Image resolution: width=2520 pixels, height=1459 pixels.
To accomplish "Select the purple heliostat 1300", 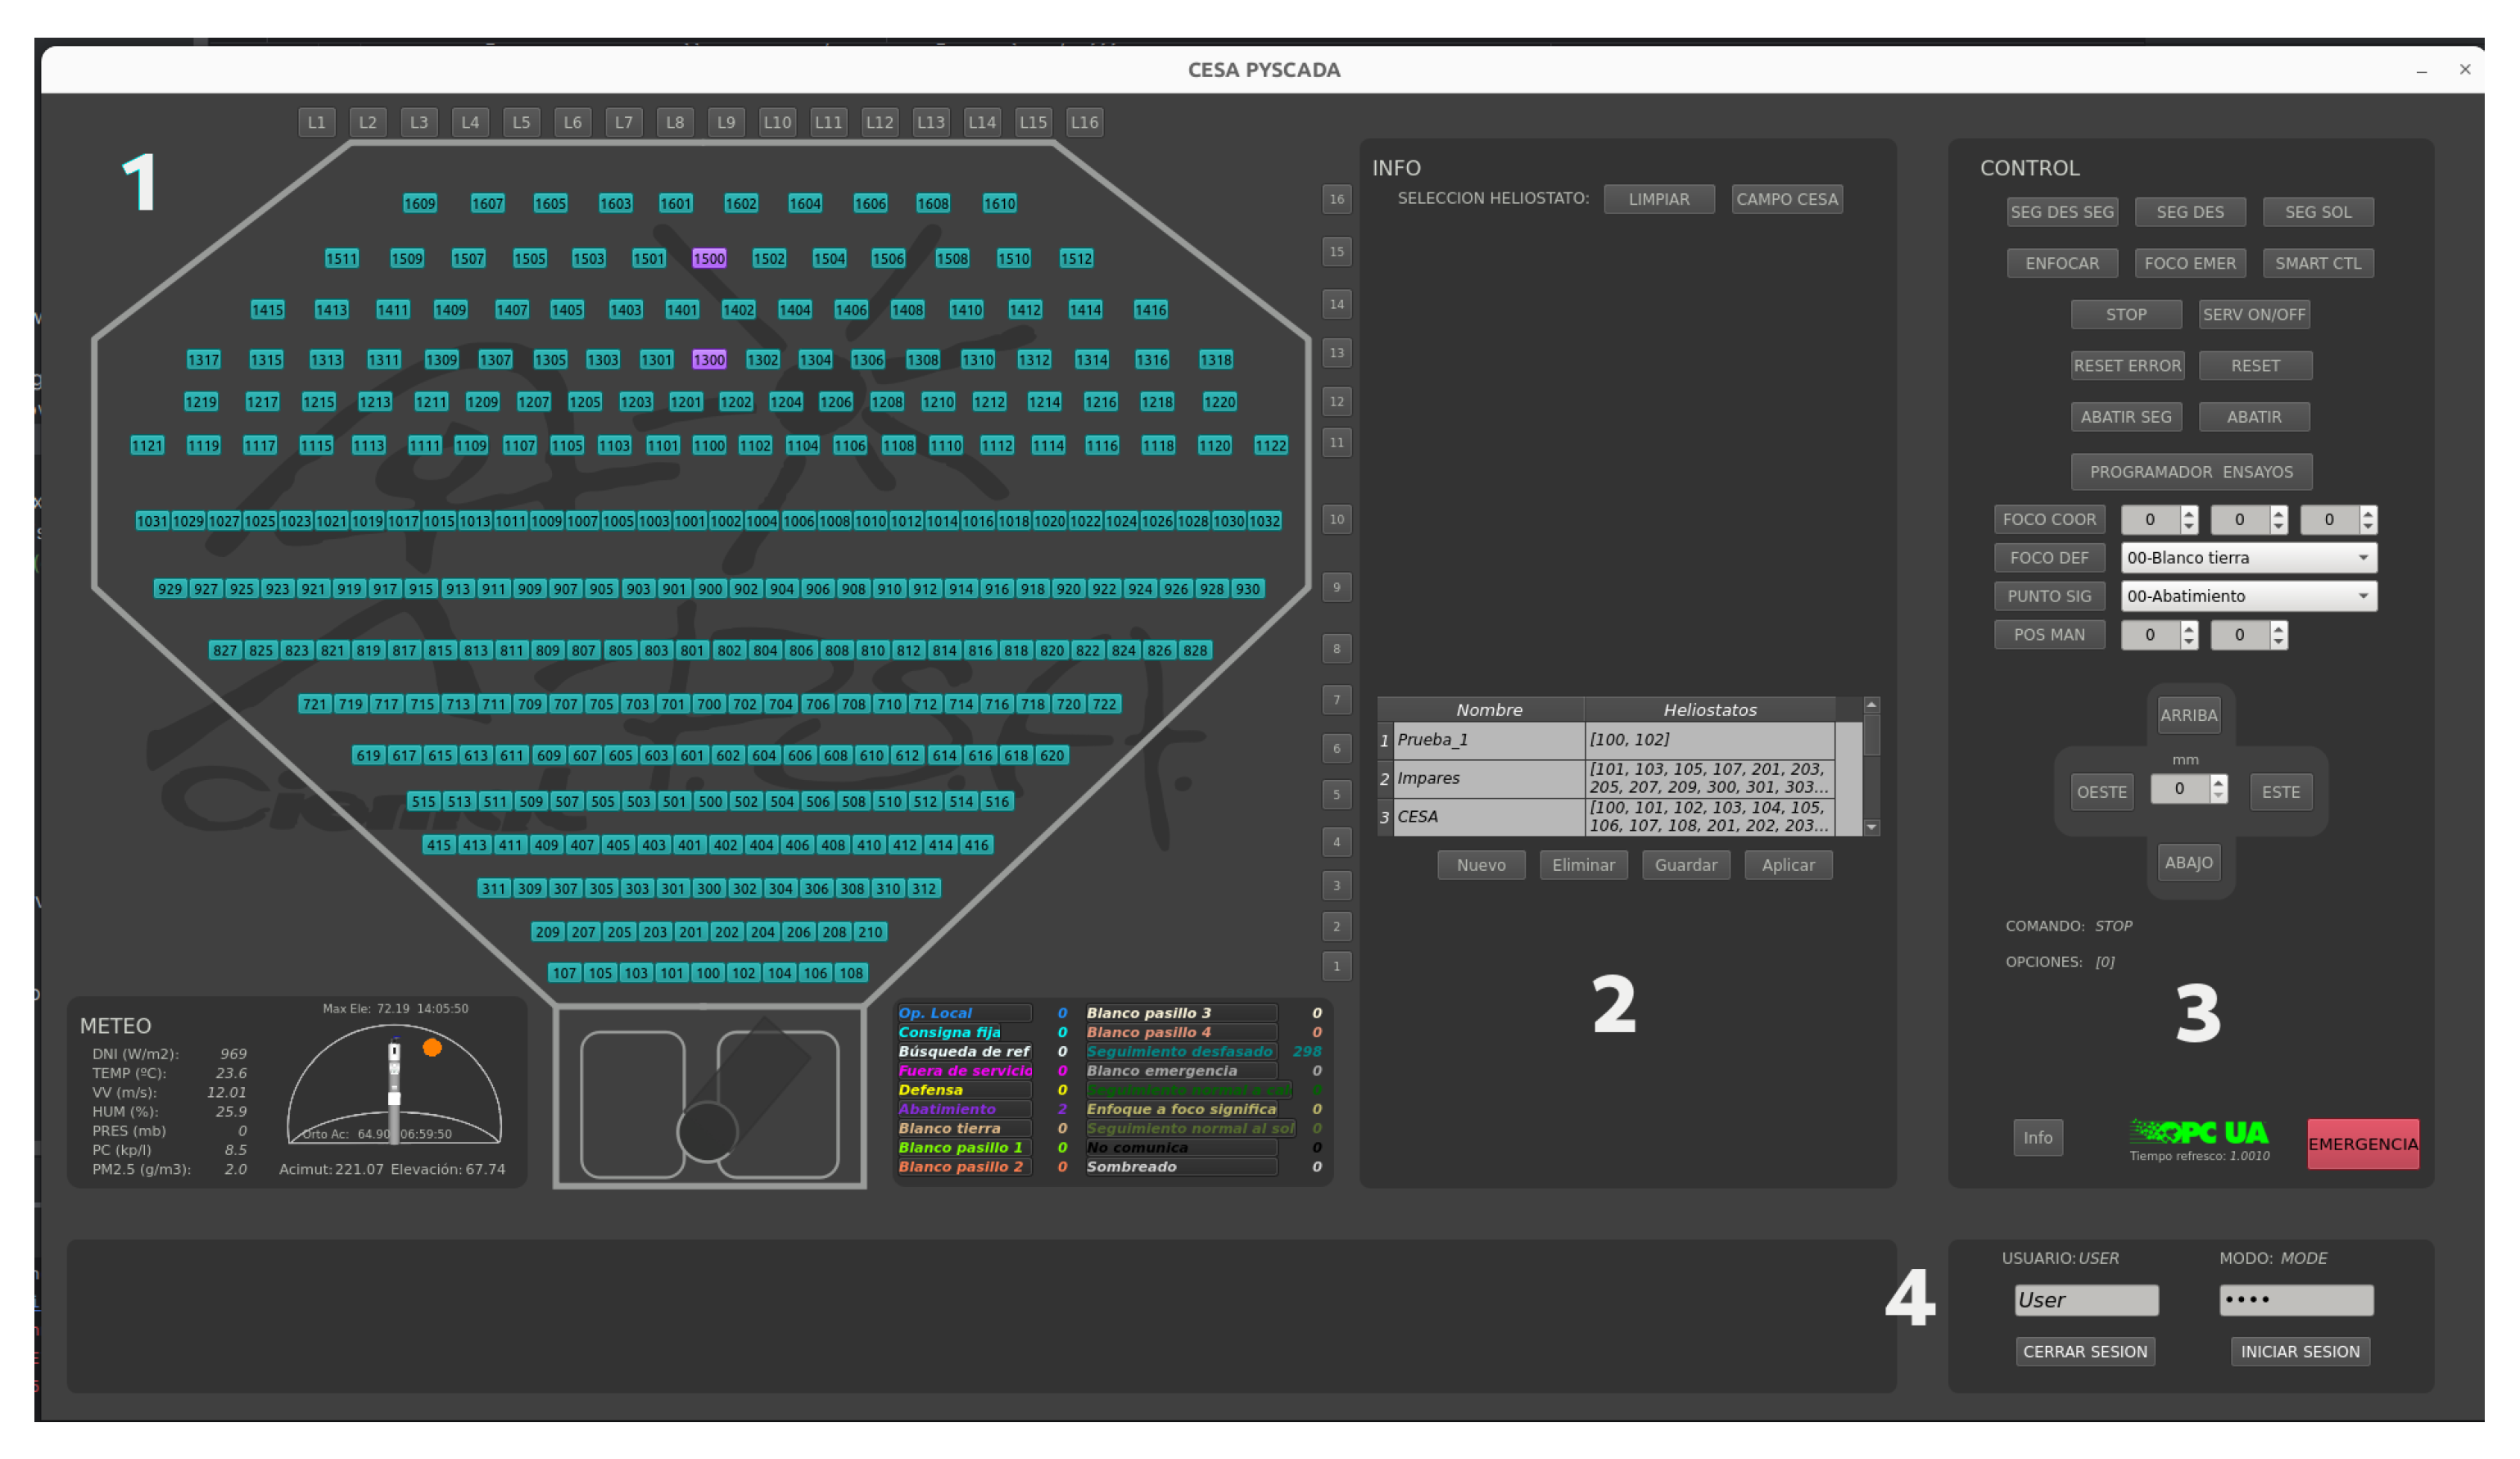I will pyautogui.click(x=709, y=360).
